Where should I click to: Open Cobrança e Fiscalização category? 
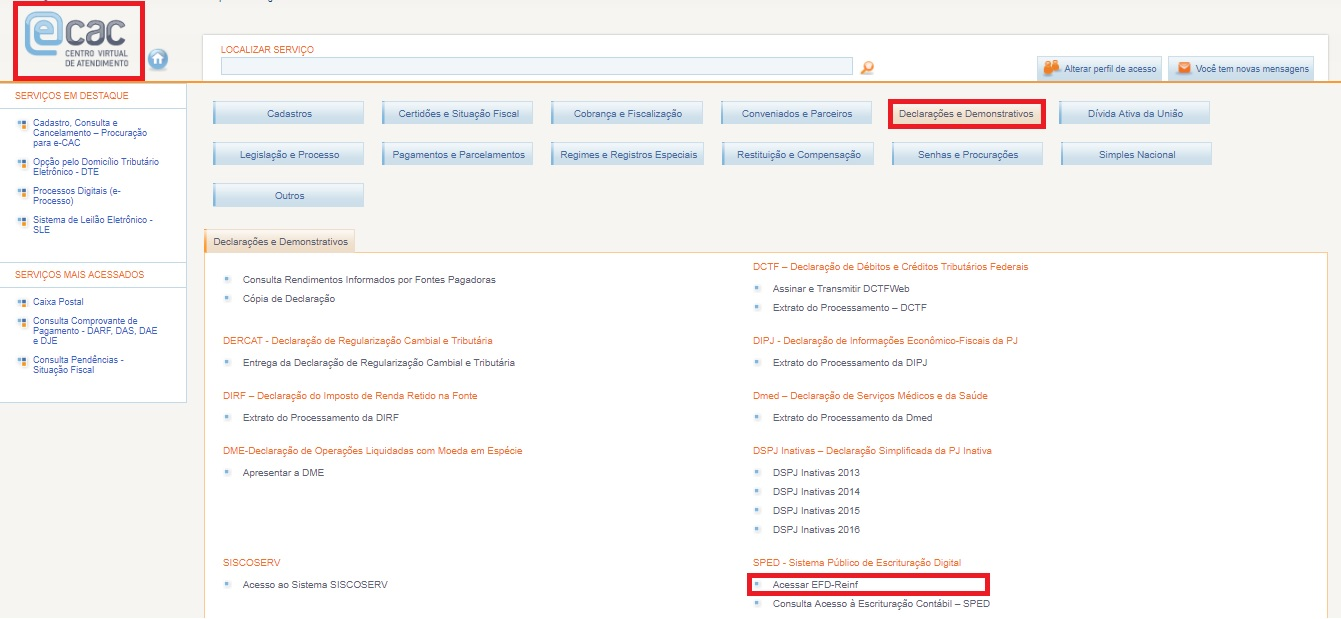[628, 114]
